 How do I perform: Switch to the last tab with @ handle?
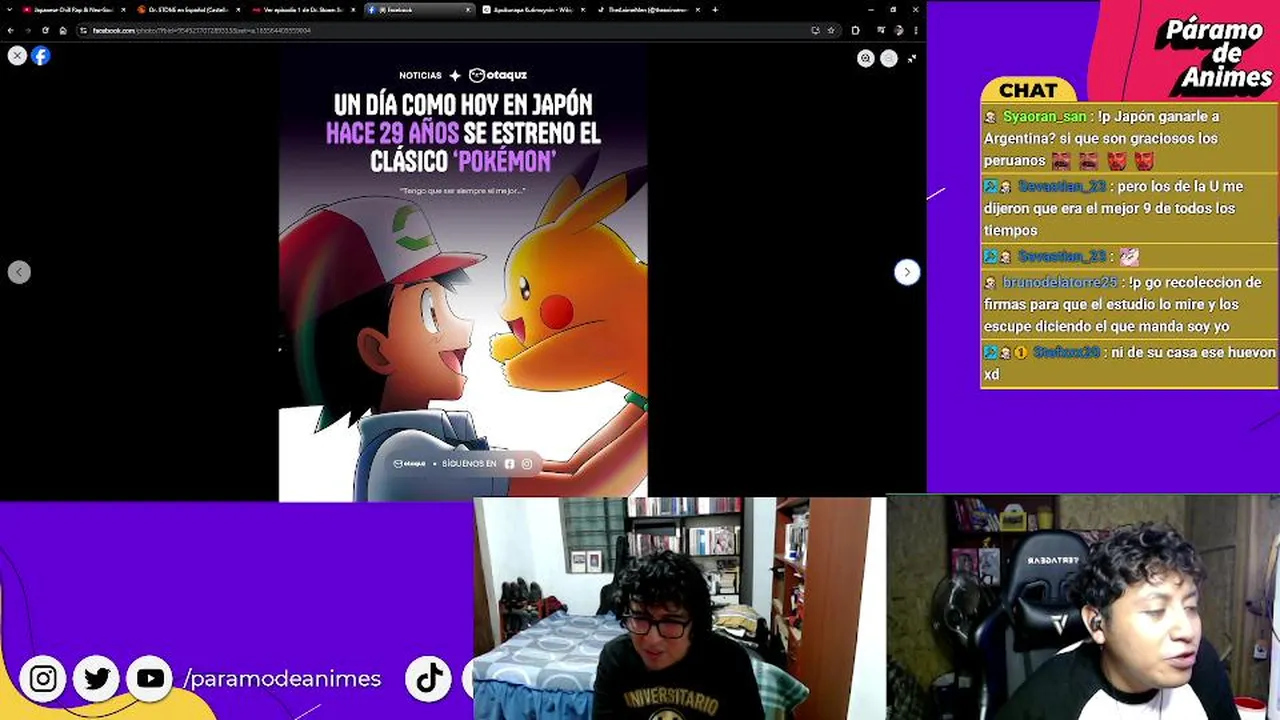pos(649,10)
